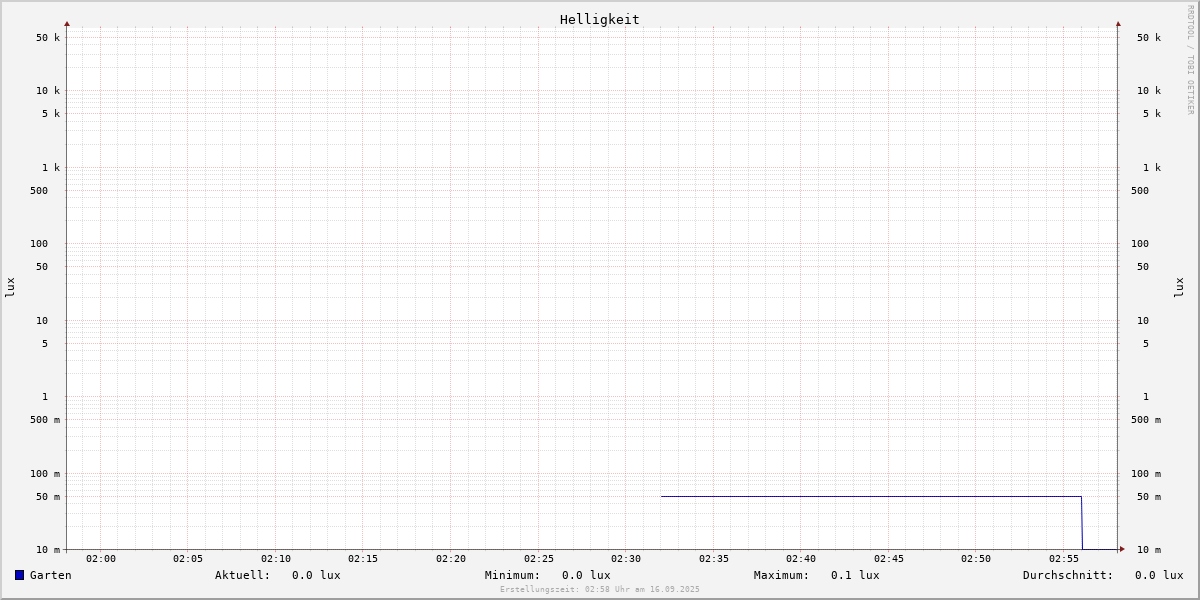Click the 50 k label on left axis
This screenshot has height=600, width=1200.
coord(48,38)
